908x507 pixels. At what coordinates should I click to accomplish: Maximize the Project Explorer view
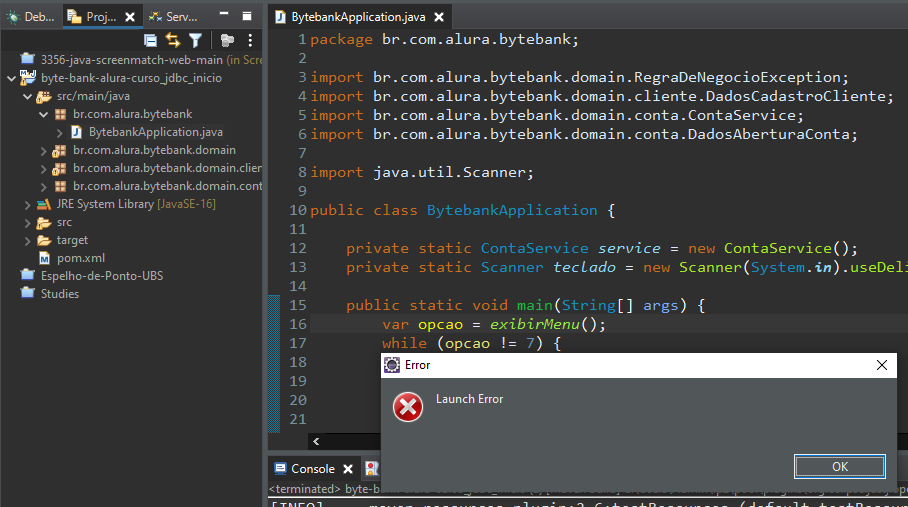[x=247, y=16]
